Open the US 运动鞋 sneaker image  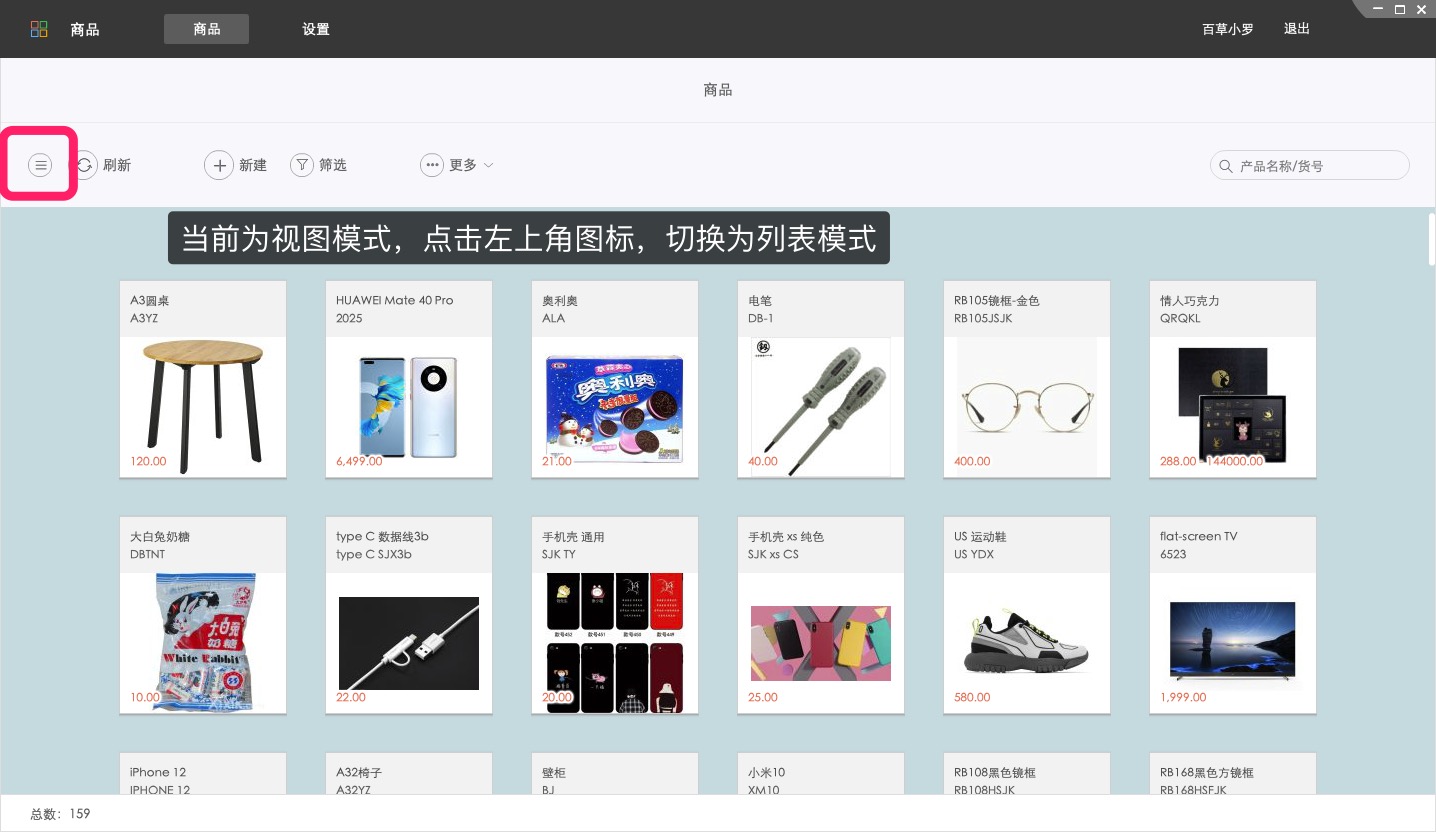pos(1027,641)
